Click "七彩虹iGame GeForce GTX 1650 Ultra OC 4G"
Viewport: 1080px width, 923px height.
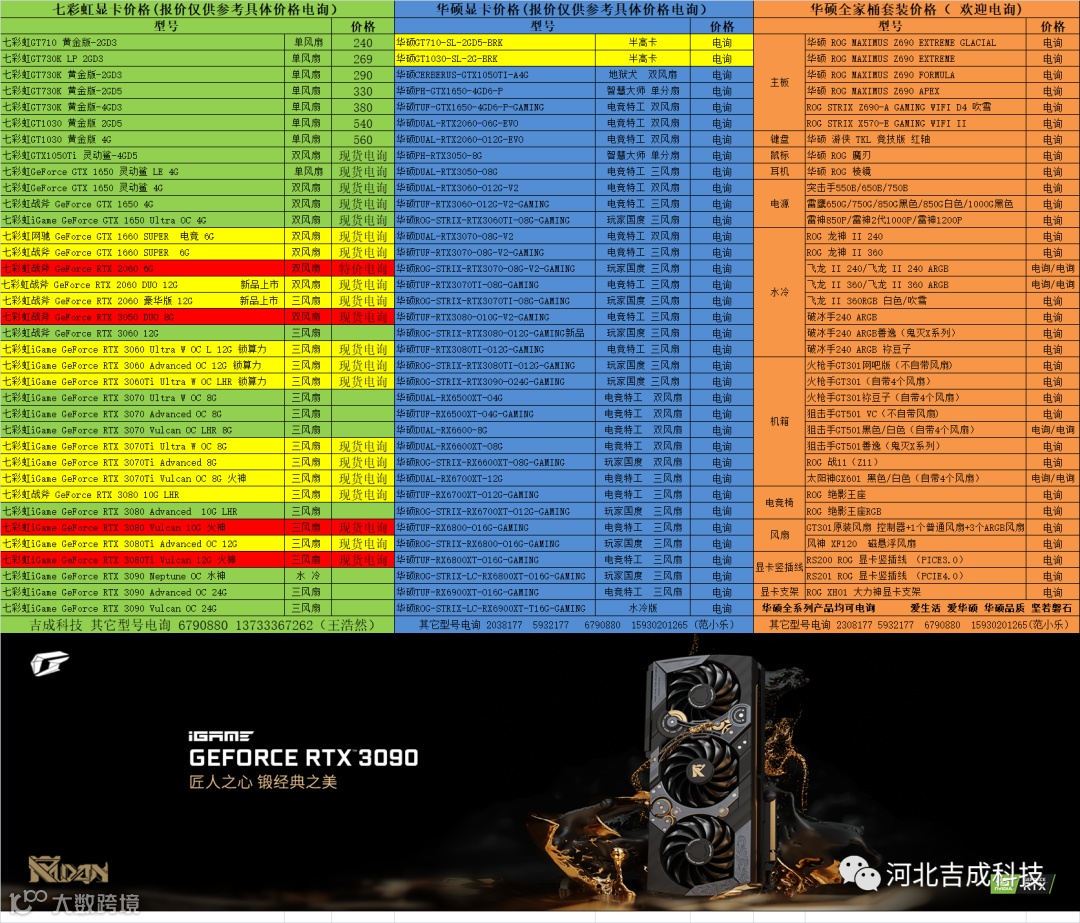143,220
